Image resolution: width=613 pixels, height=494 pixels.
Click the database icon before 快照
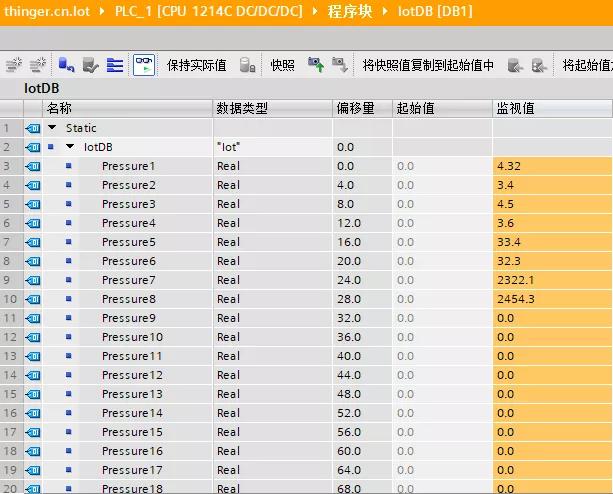[249, 65]
